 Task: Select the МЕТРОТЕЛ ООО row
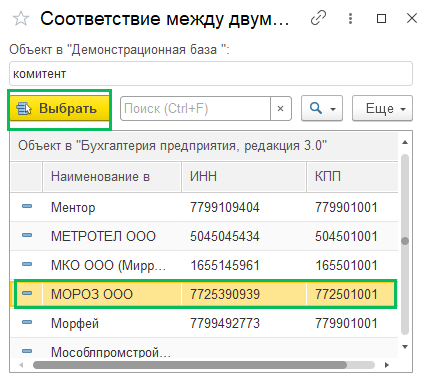pyautogui.click(x=204, y=236)
